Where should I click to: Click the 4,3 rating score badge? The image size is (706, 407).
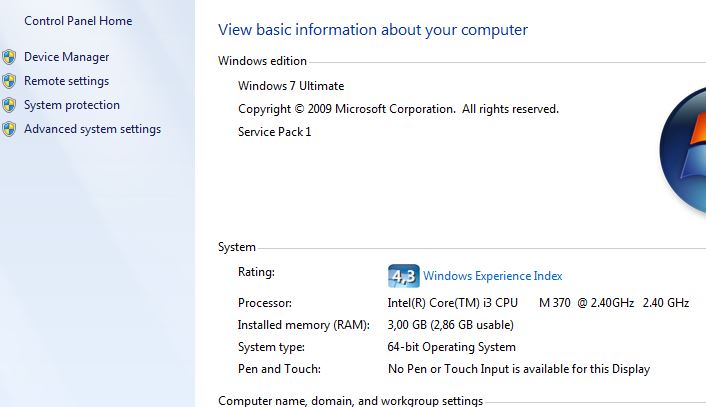point(403,276)
